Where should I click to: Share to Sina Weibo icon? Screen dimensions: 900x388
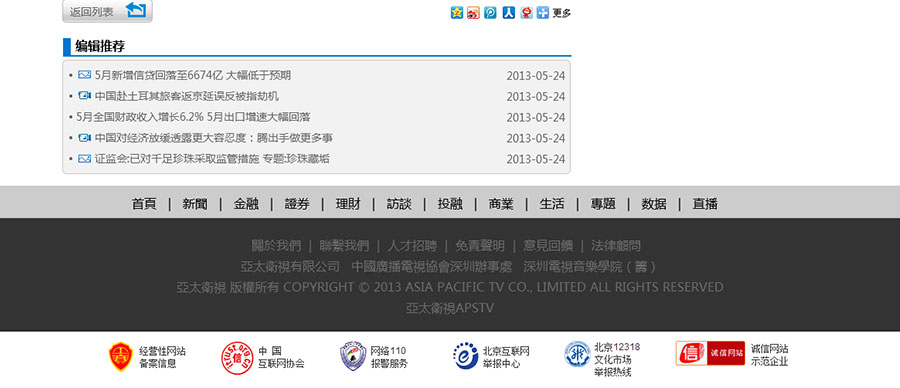473,13
